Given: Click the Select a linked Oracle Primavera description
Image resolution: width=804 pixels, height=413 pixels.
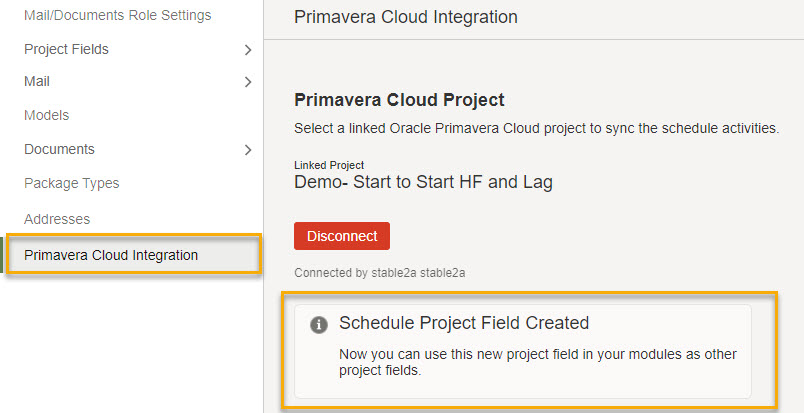Looking at the screenshot, I should coord(536,128).
